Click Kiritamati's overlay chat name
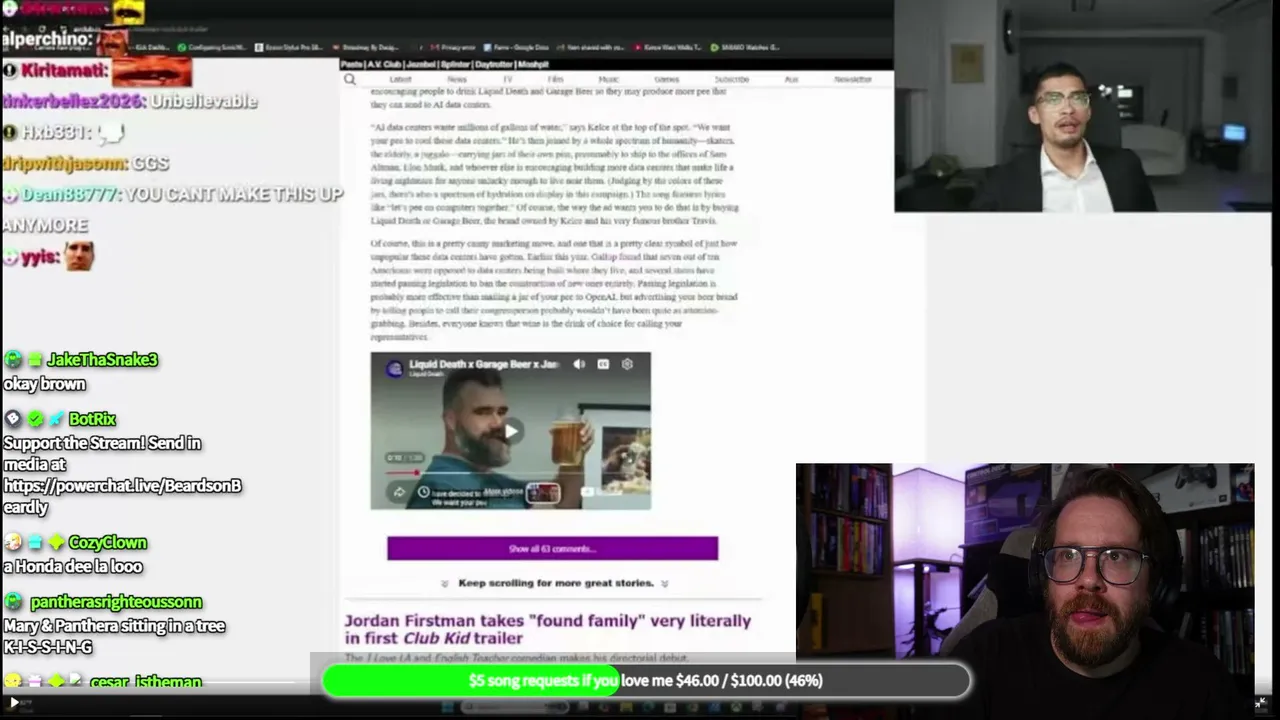This screenshot has width=1280, height=720. pyautogui.click(x=63, y=71)
